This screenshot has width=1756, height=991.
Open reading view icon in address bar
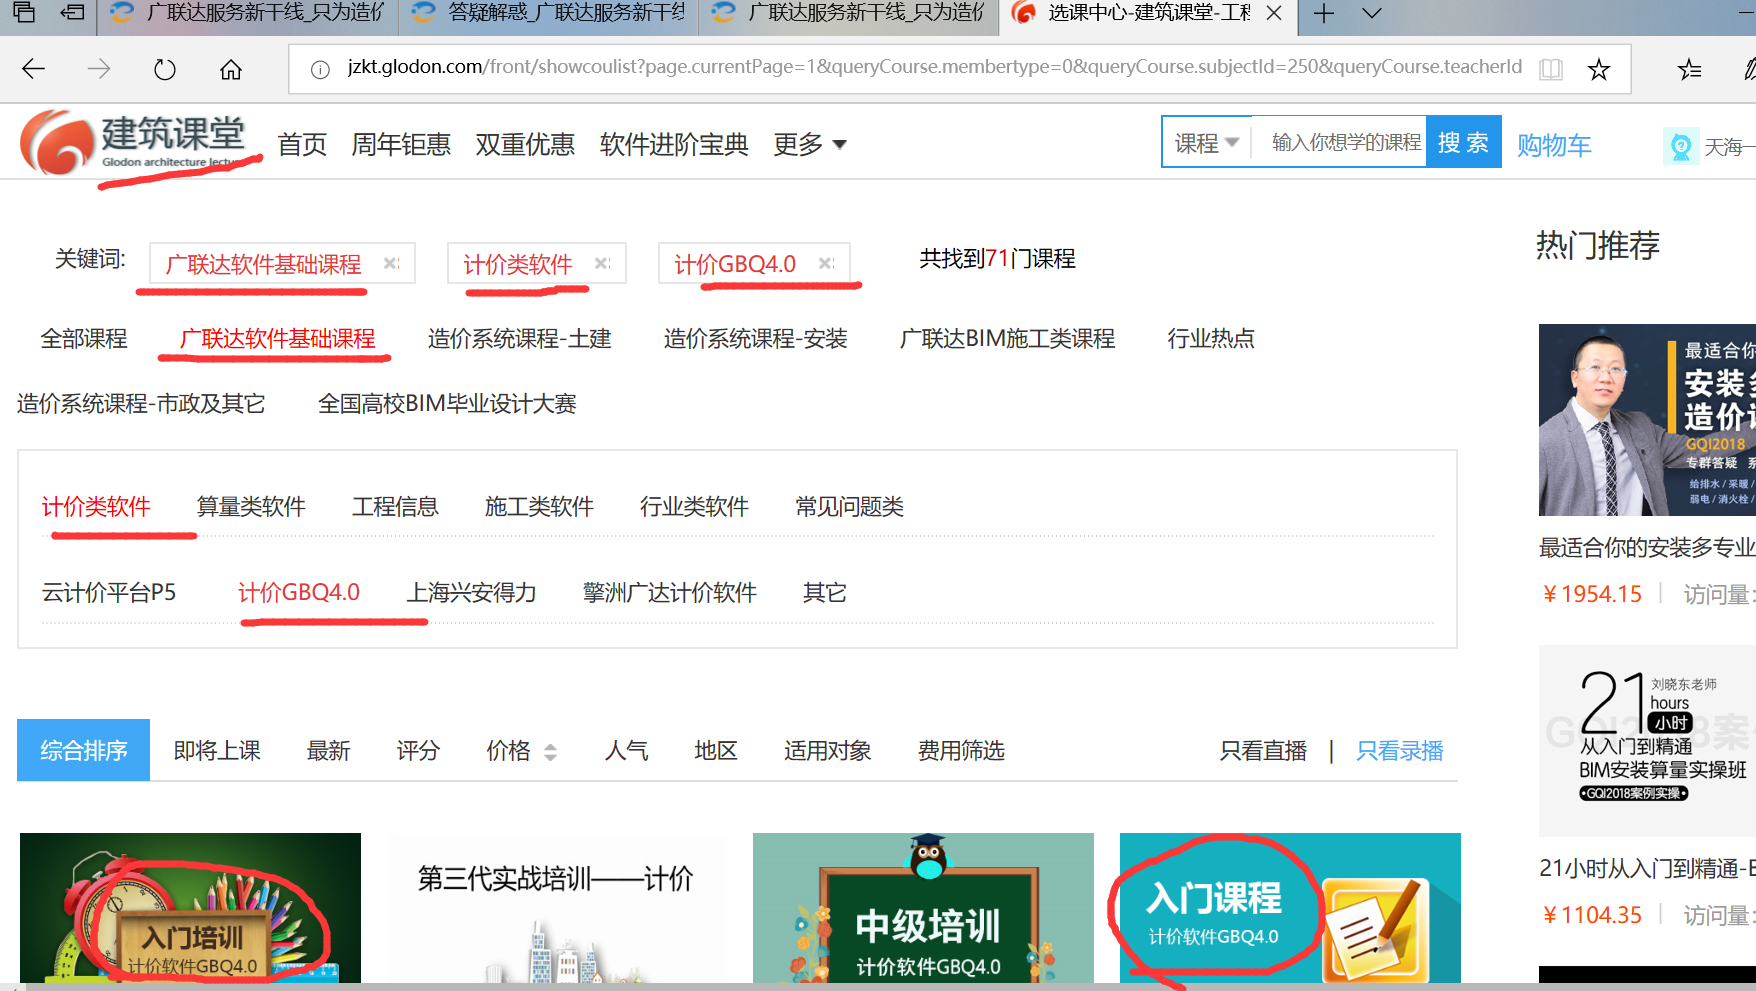(1551, 69)
